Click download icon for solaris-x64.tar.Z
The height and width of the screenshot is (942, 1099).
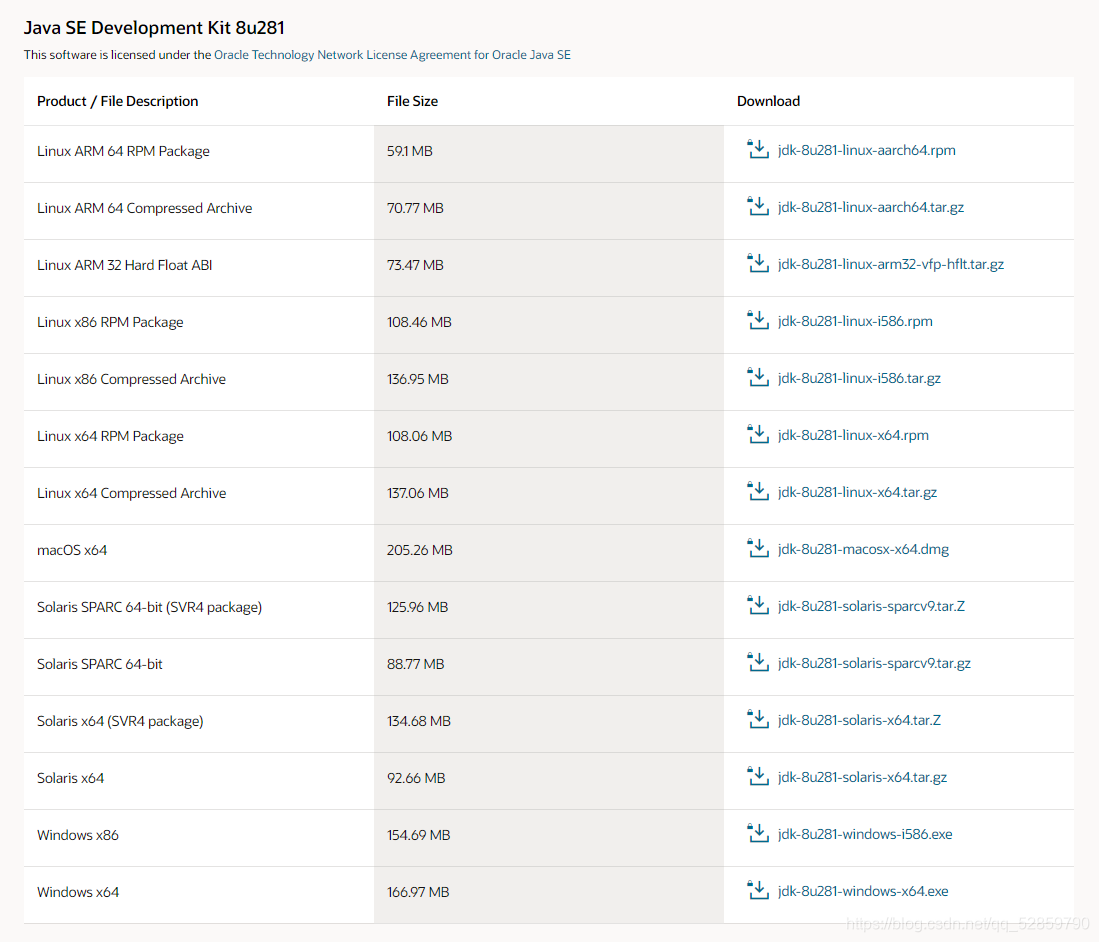tap(758, 719)
